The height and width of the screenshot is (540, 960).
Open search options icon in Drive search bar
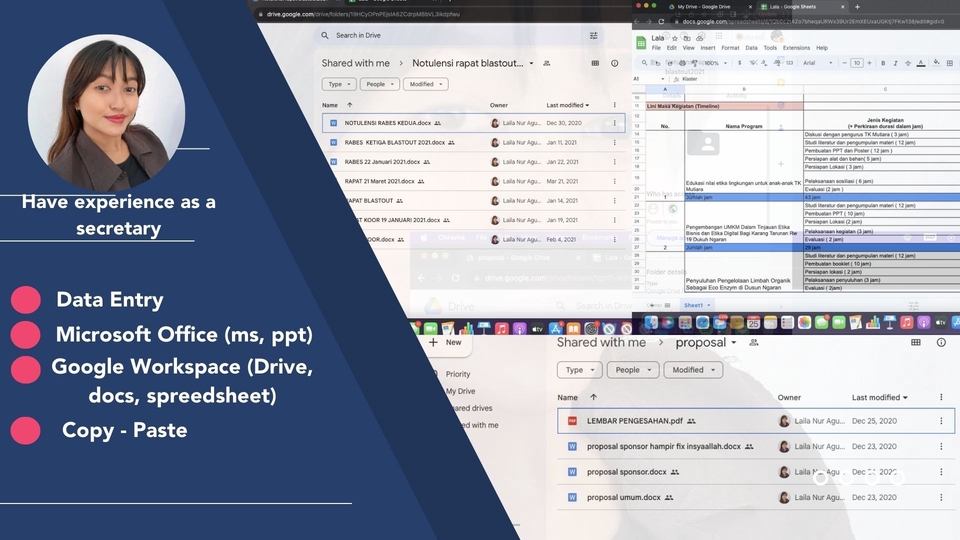pos(594,35)
